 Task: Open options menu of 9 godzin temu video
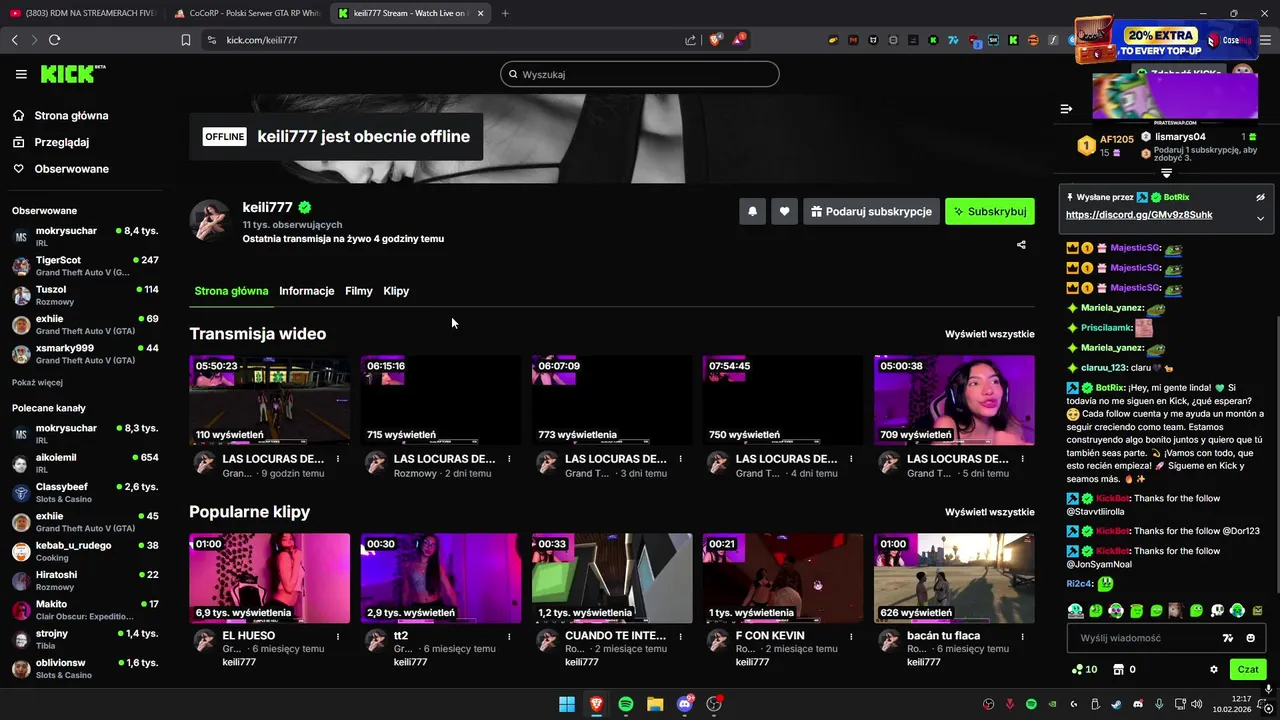pos(338,459)
